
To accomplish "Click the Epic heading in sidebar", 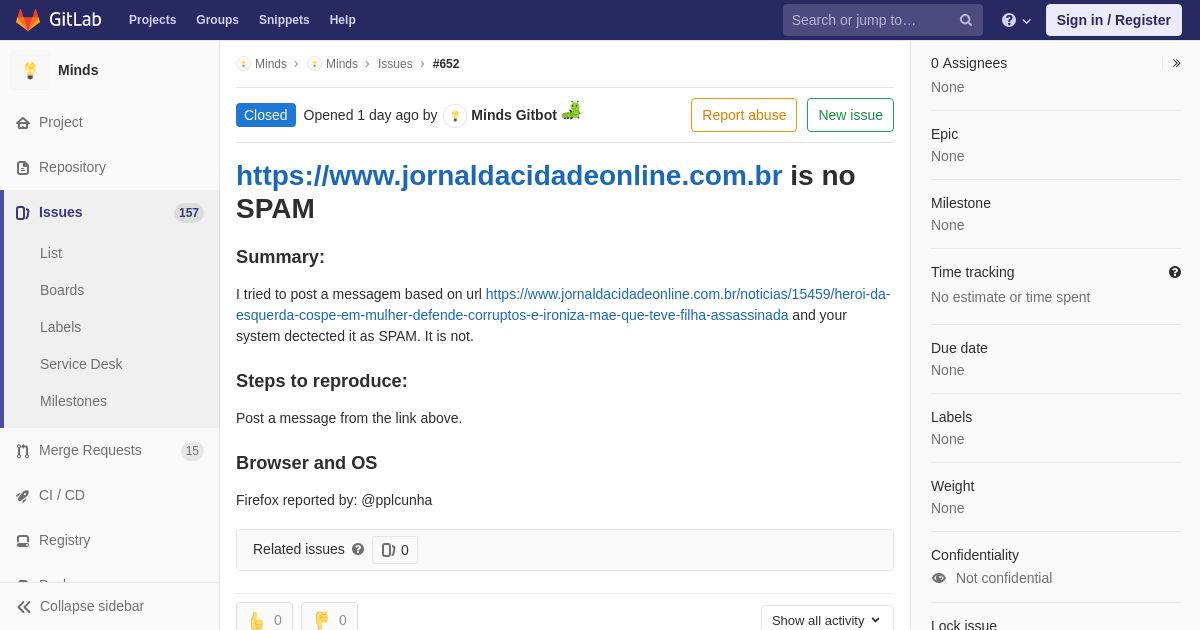I will (x=944, y=134).
